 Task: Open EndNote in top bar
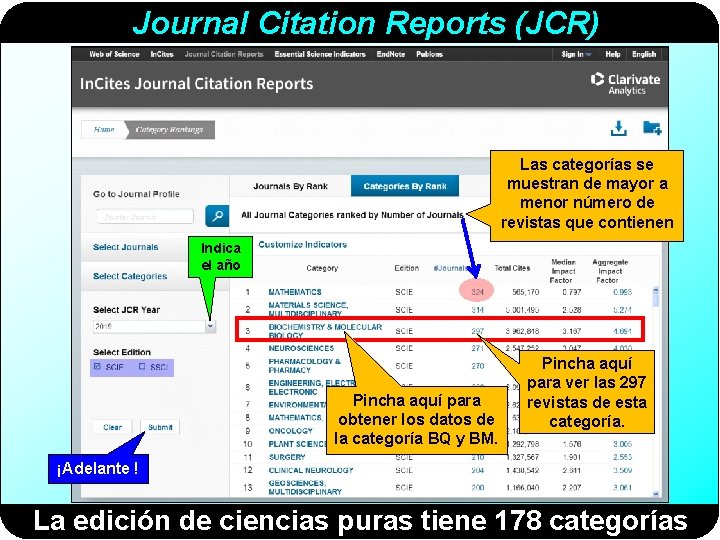click(391, 54)
